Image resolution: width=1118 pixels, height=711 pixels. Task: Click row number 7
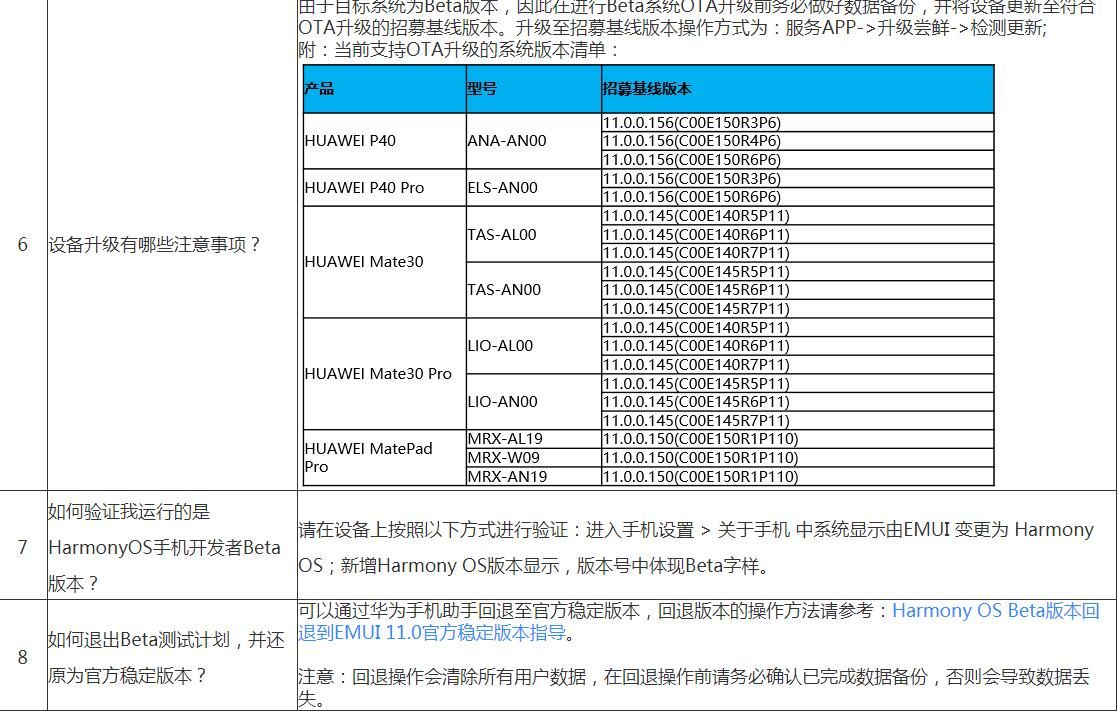[23, 547]
